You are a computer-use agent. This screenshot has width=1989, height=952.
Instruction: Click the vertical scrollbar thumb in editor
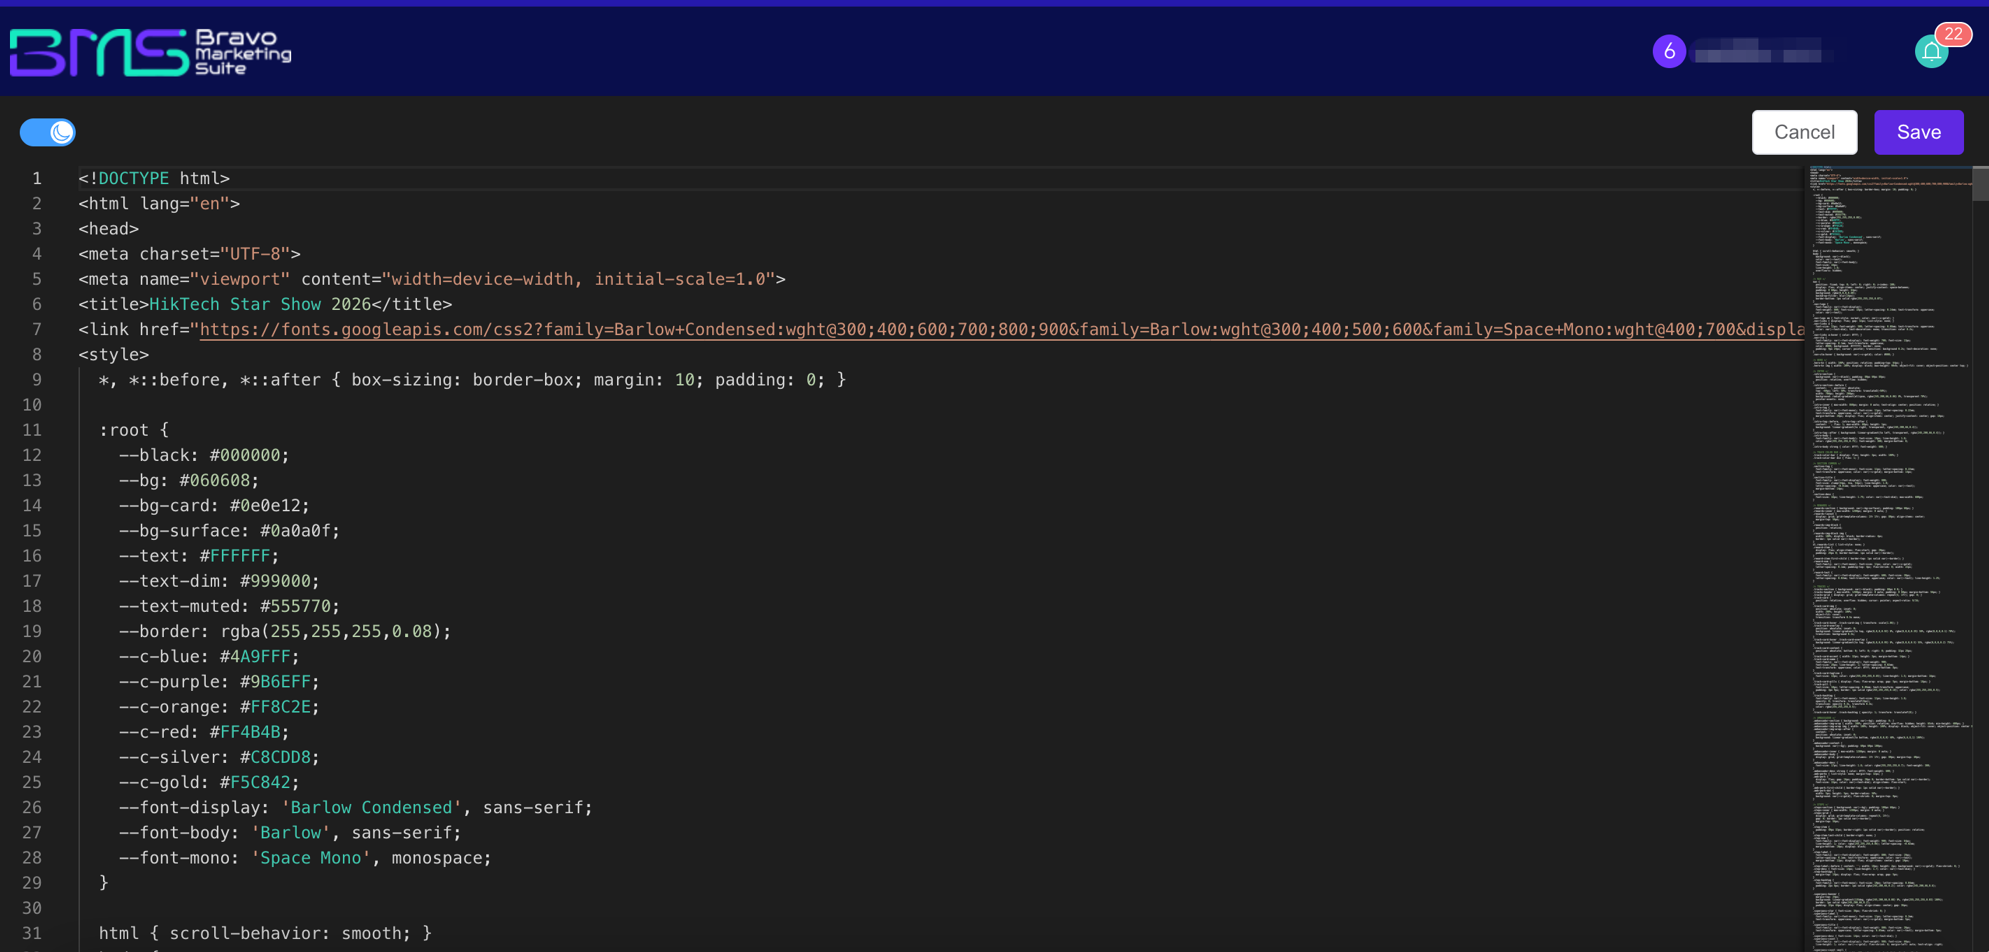point(1980,184)
